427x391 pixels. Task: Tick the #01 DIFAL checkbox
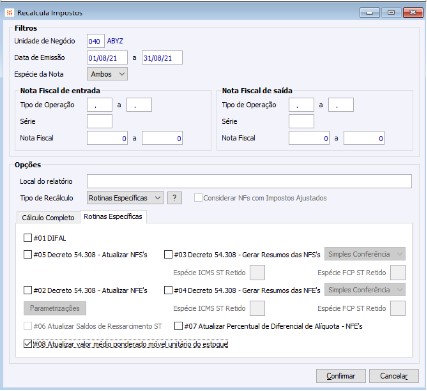tap(28, 238)
